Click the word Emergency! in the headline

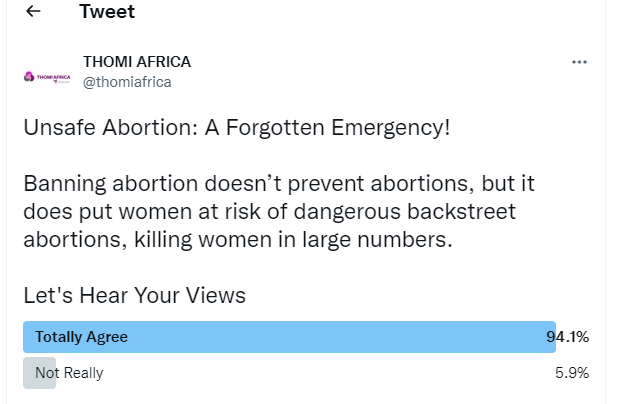pyautogui.click(x=395, y=130)
